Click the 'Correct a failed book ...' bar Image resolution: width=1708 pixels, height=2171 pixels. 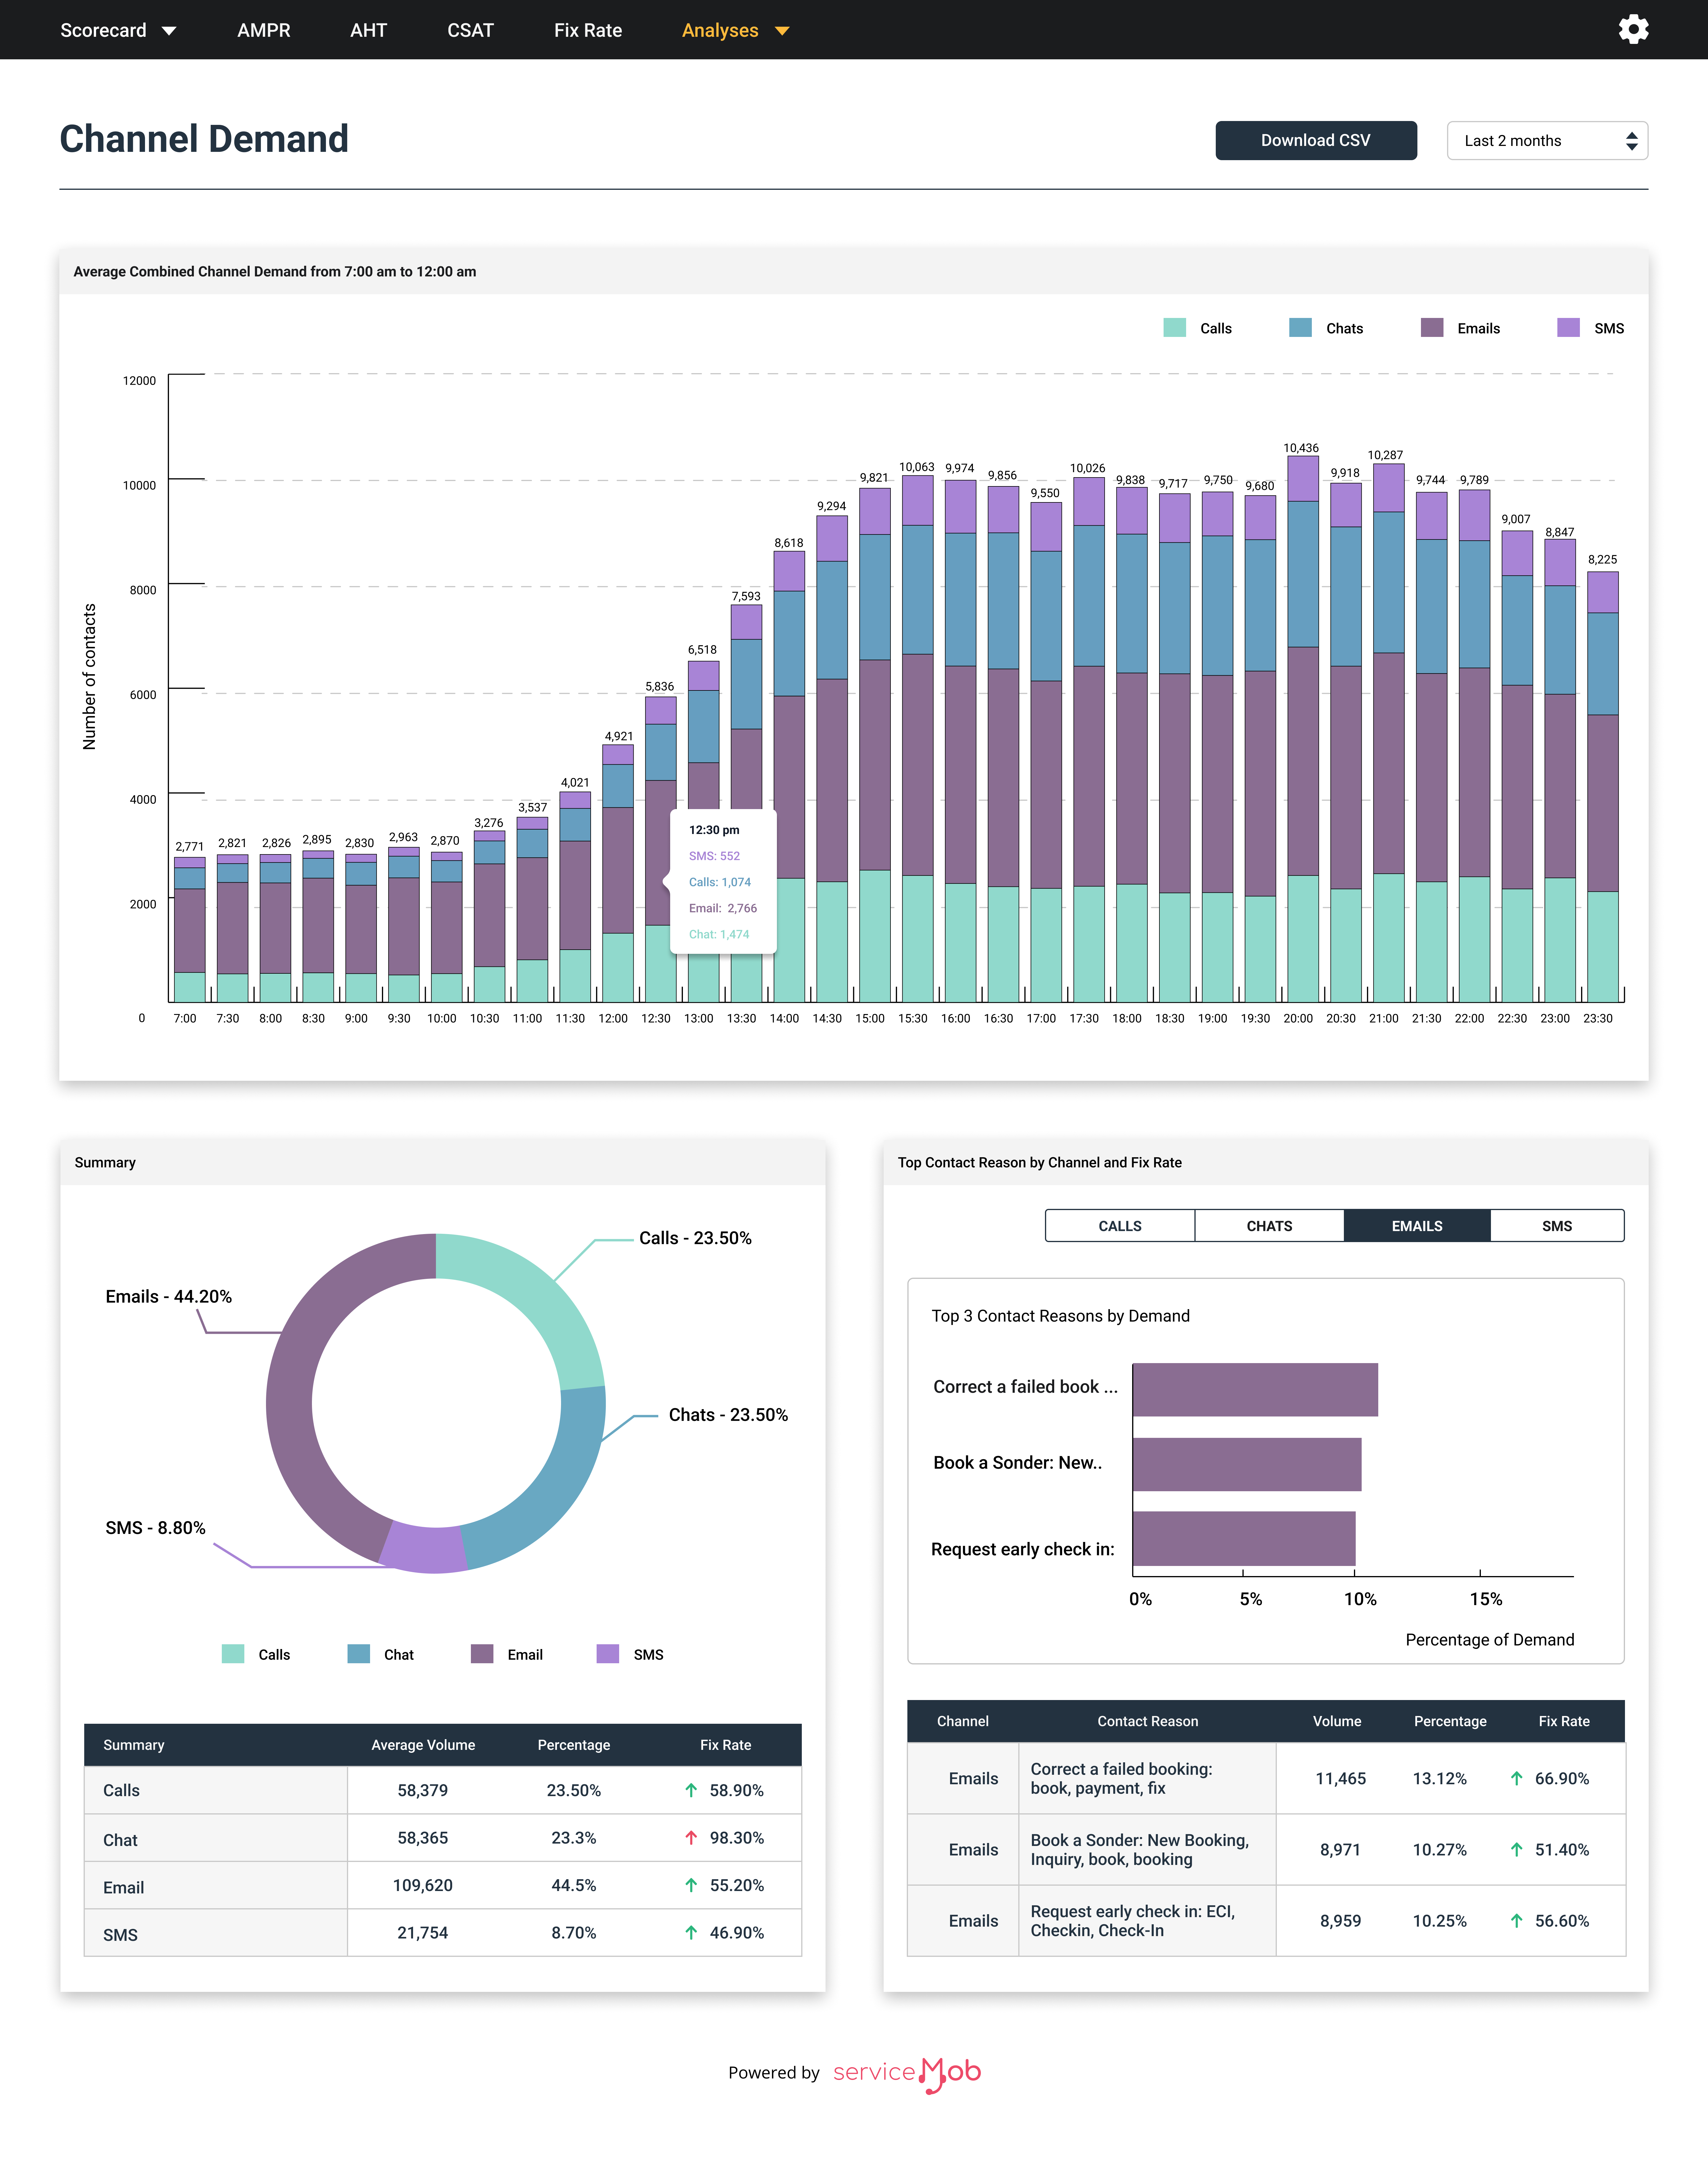coord(1255,1390)
